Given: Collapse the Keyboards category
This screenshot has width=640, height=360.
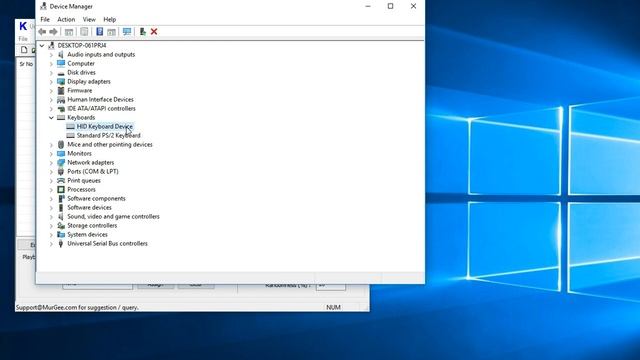Looking at the screenshot, I should pos(51,118).
